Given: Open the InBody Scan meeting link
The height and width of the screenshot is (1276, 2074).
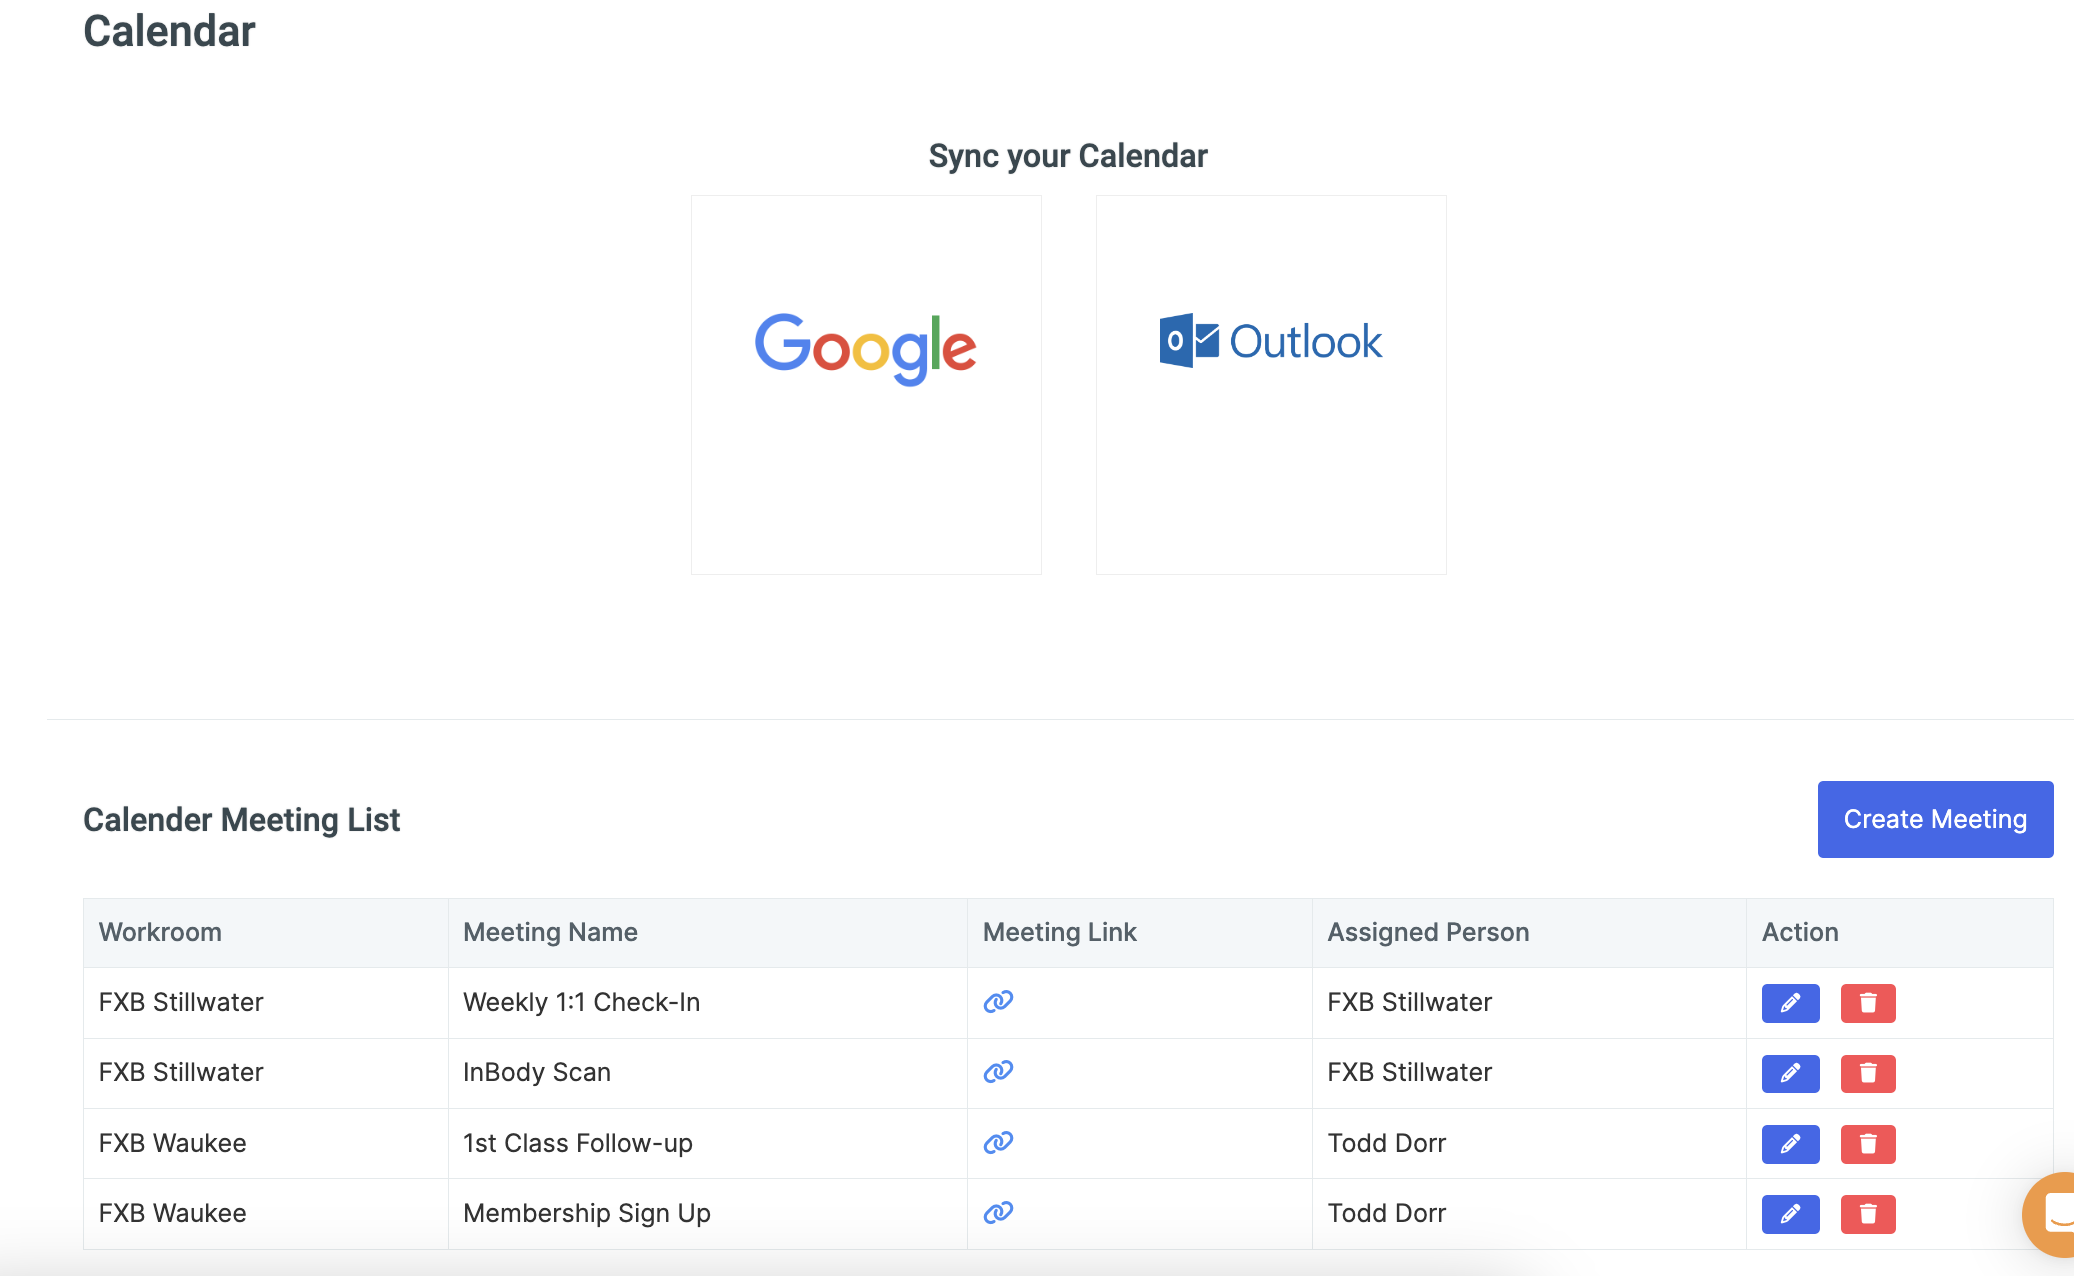Looking at the screenshot, I should [x=998, y=1072].
